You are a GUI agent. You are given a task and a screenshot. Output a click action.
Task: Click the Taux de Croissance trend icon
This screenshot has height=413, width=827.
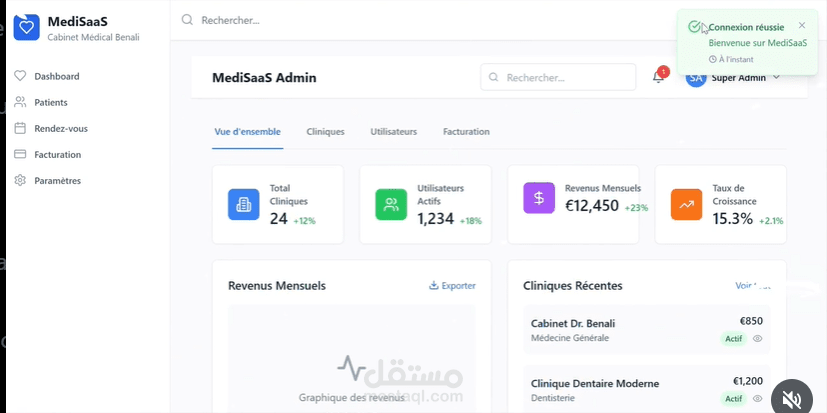pos(686,205)
